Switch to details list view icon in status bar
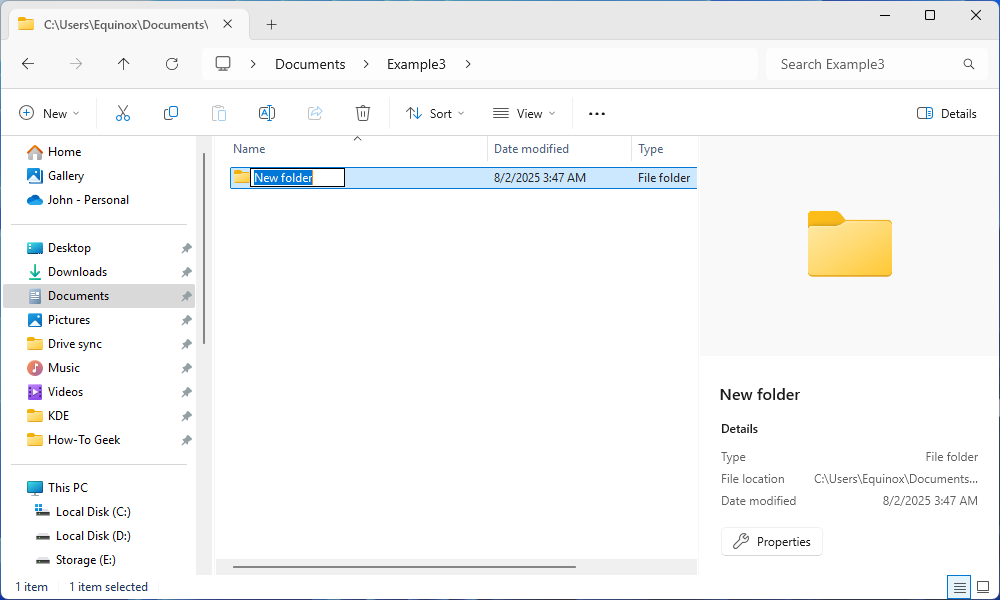Screen dimensions: 1000x600 tap(959, 587)
